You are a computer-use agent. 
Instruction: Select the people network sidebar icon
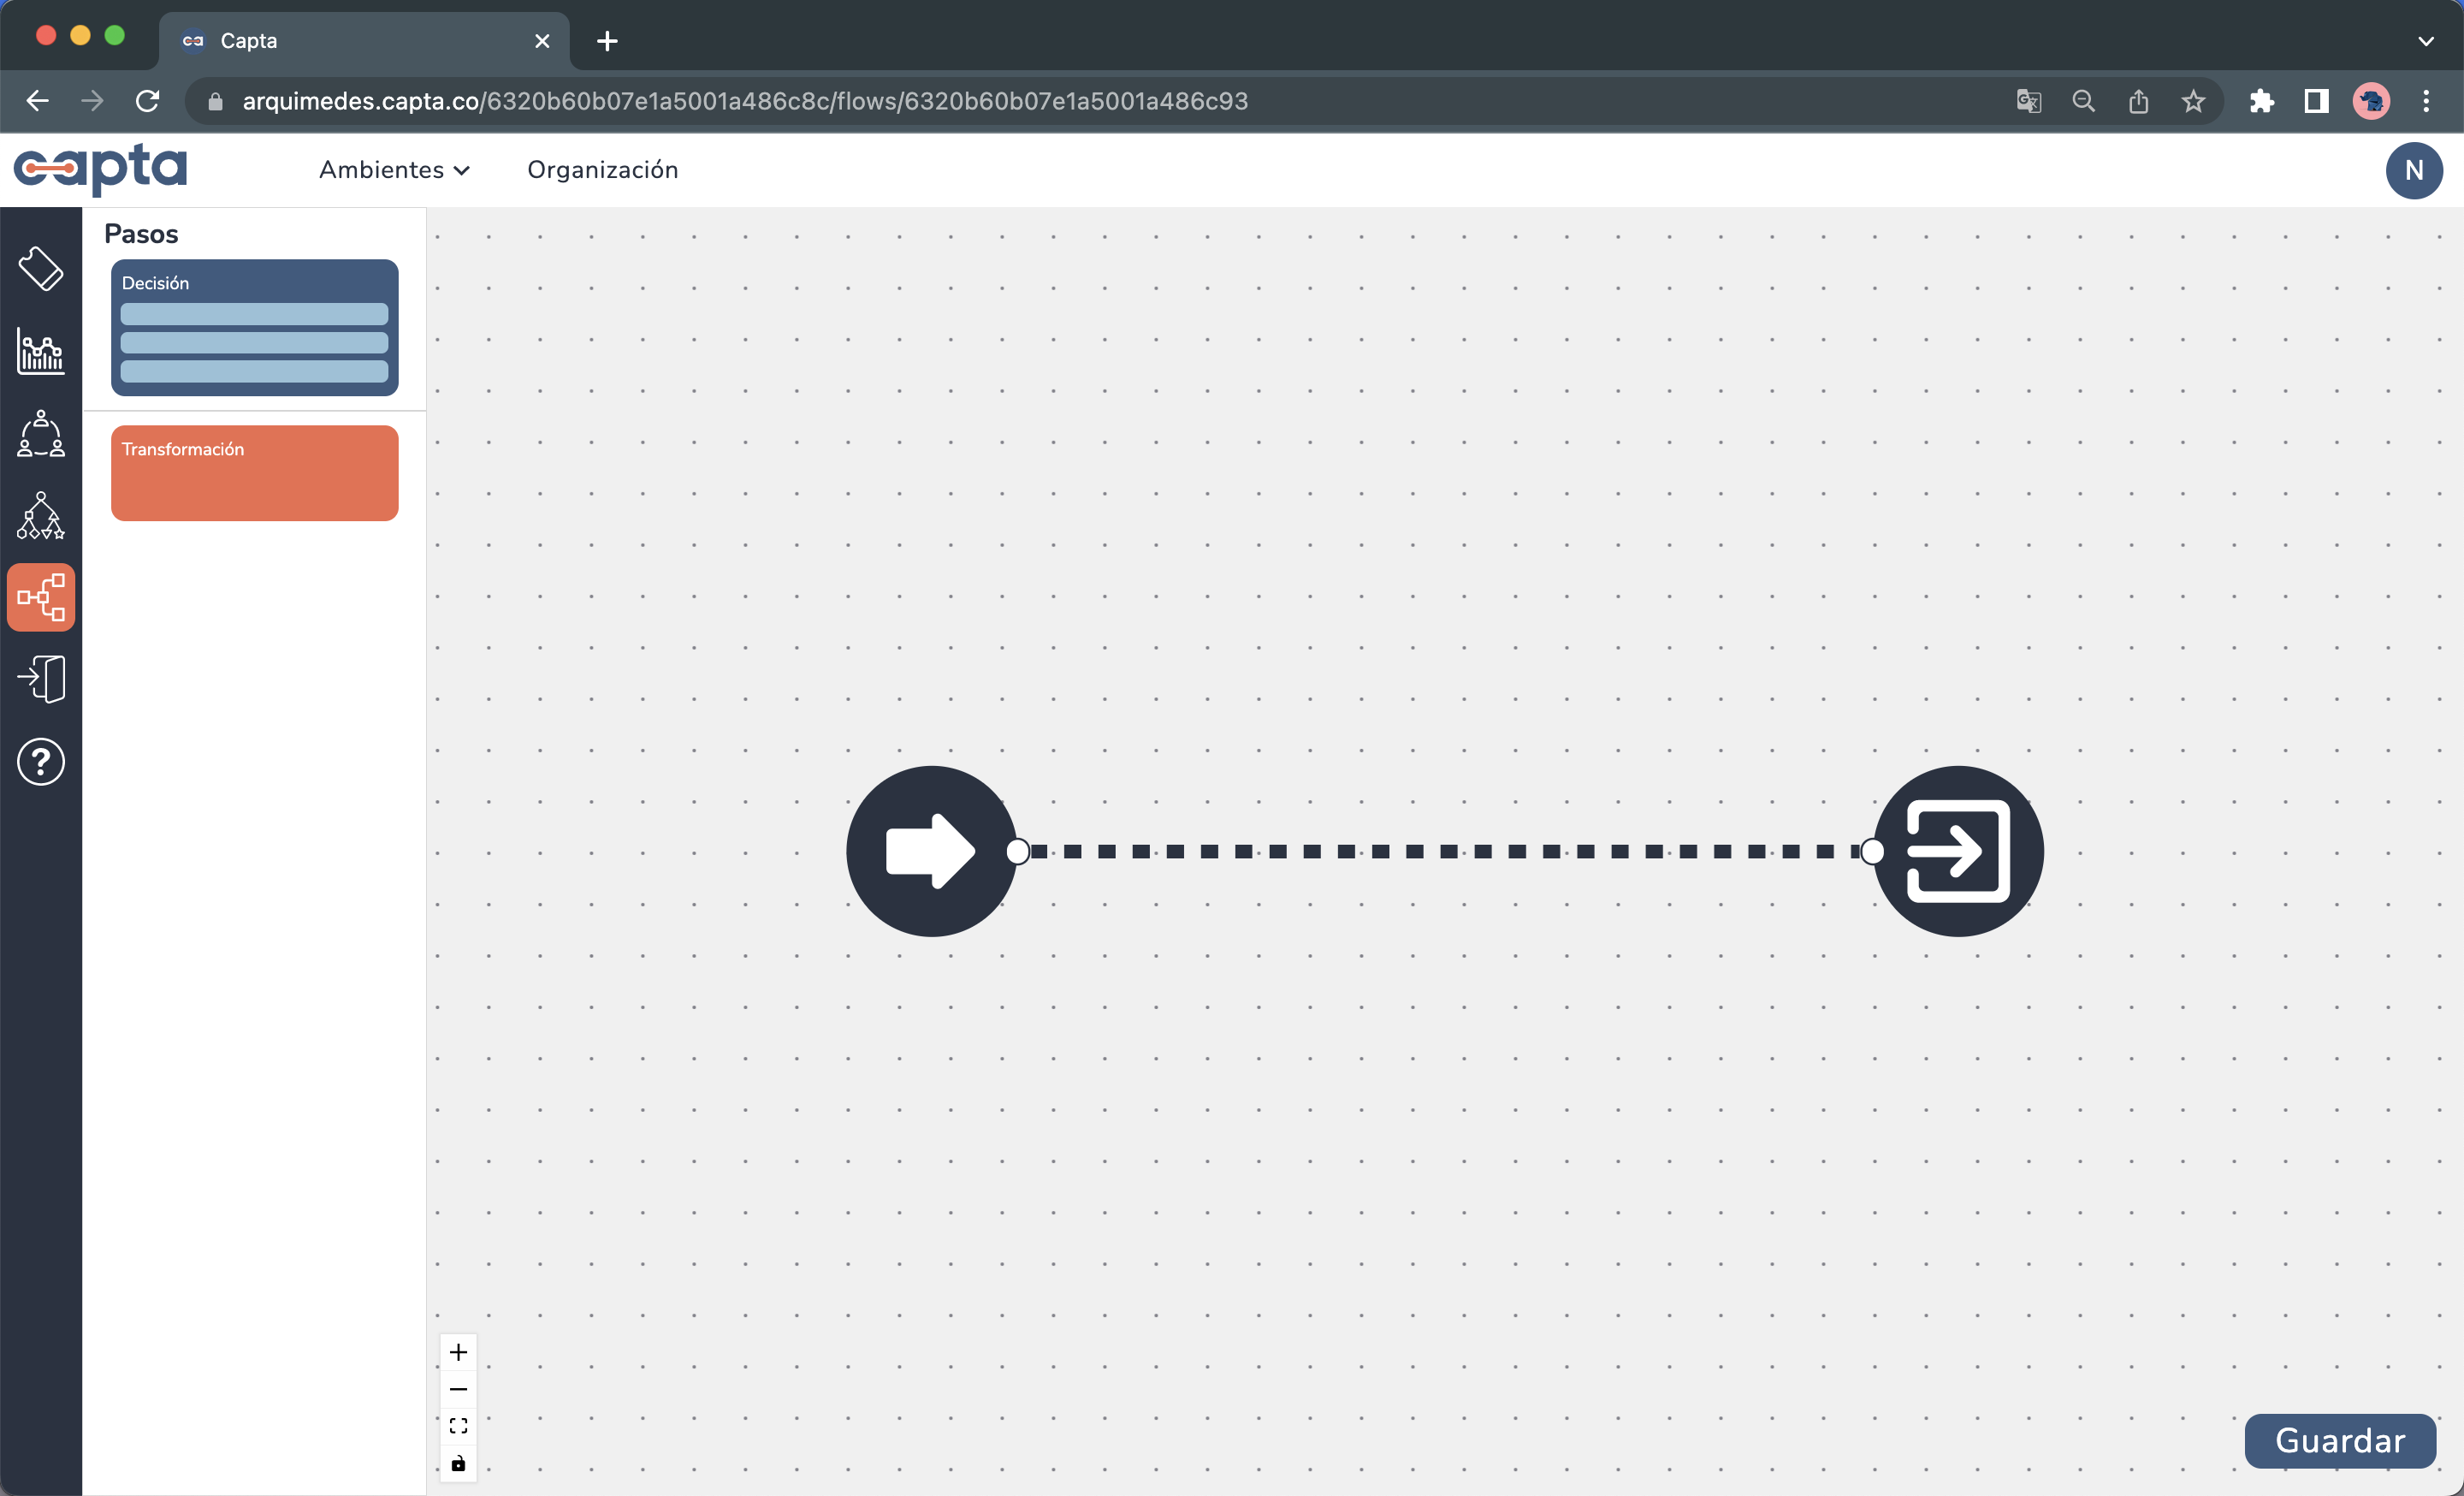pyautogui.click(x=41, y=433)
